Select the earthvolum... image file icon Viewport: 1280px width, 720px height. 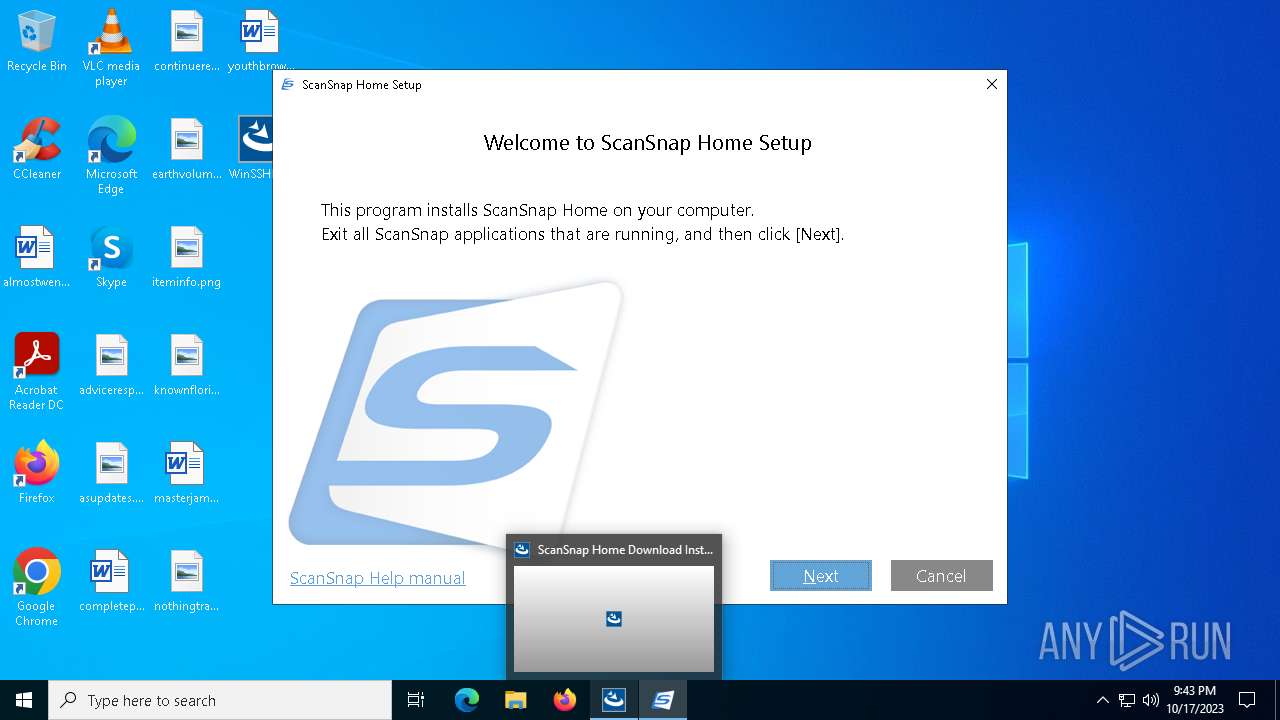[x=186, y=150]
